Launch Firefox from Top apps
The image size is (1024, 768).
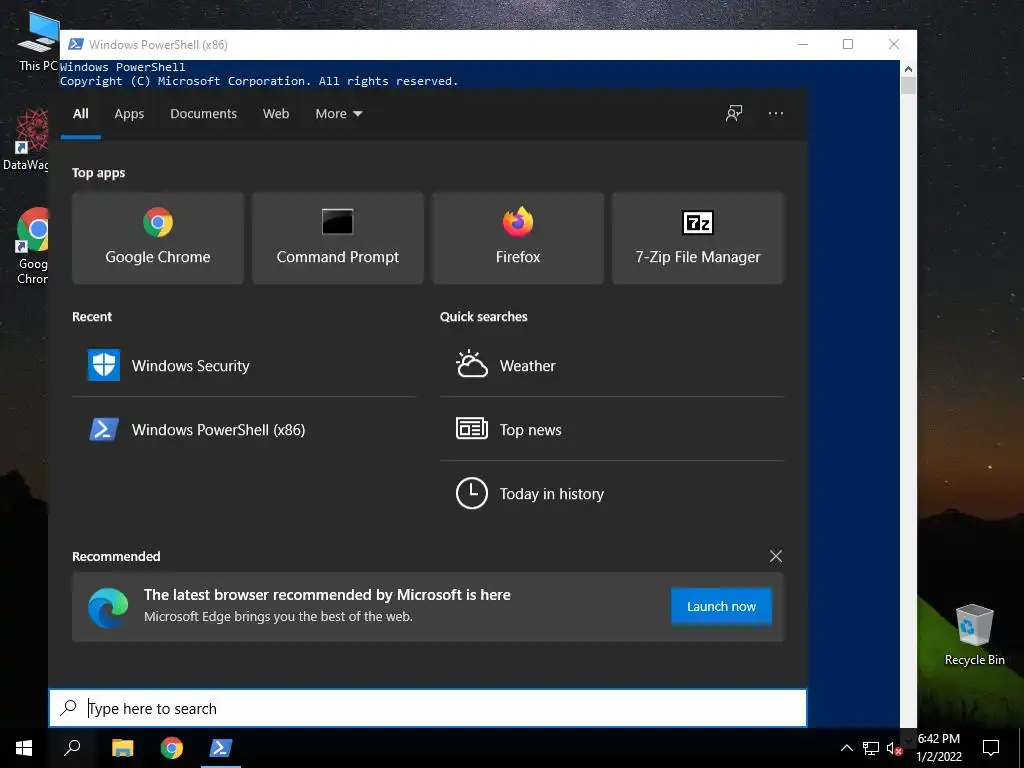coord(518,238)
